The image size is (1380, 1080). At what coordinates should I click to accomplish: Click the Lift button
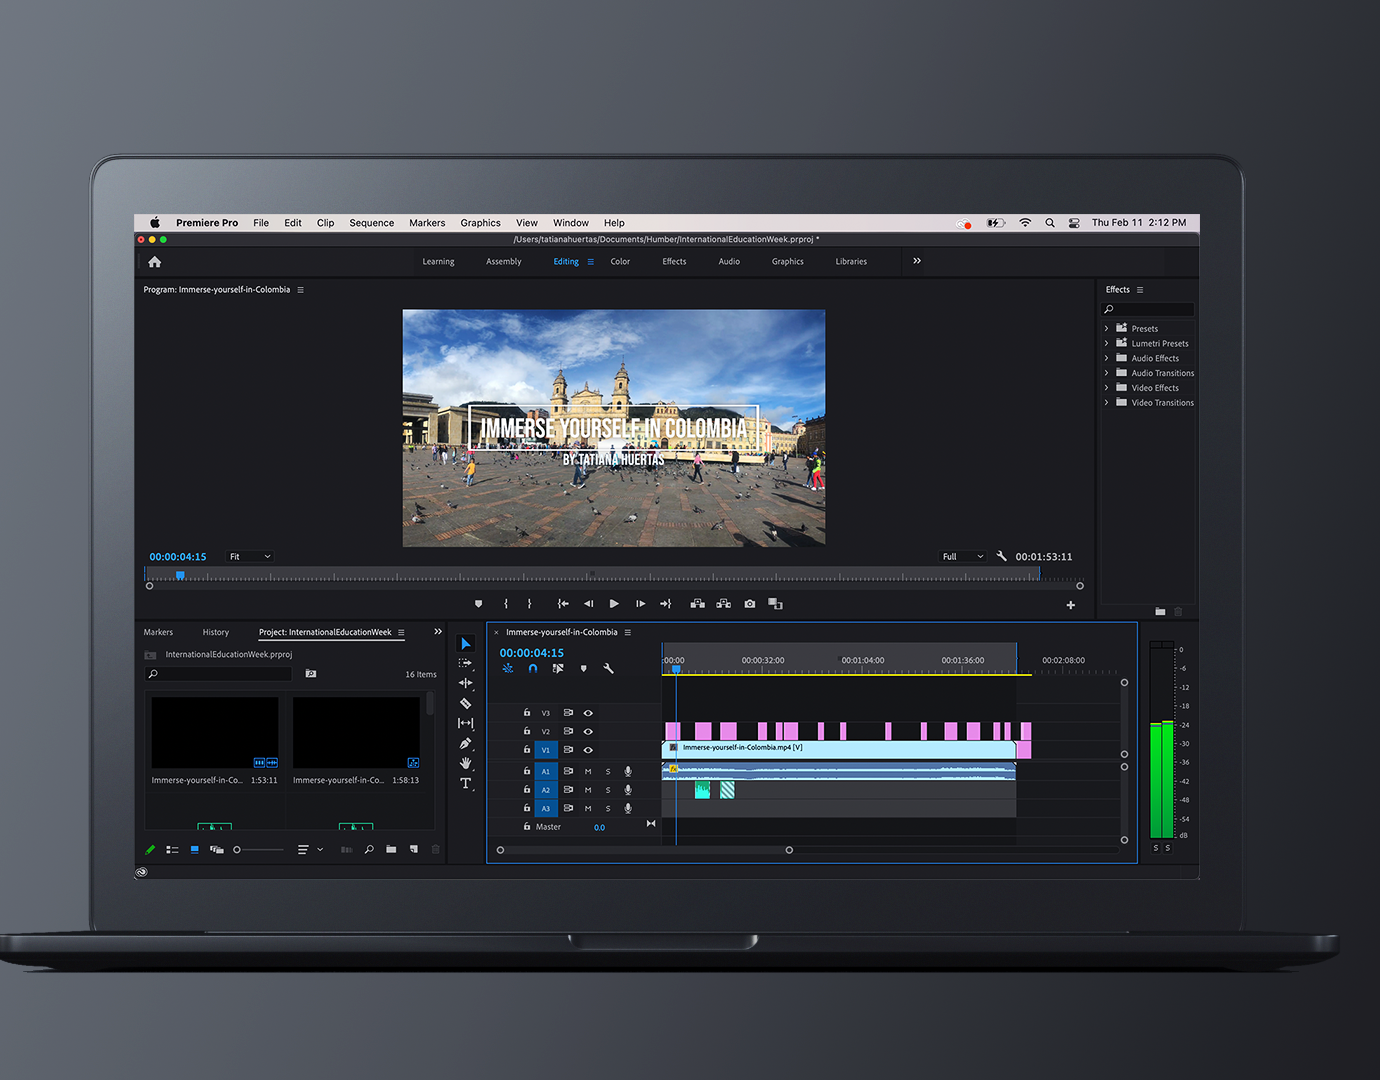[x=698, y=603]
